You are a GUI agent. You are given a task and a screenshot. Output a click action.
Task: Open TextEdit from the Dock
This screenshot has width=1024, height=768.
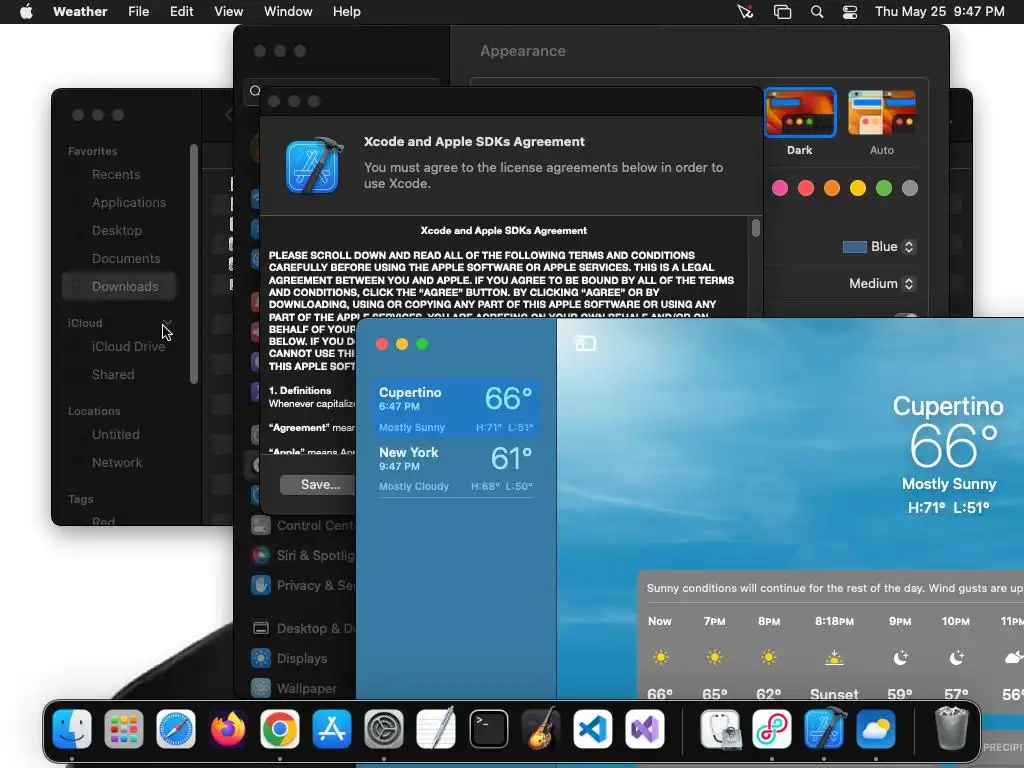pyautogui.click(x=436, y=729)
